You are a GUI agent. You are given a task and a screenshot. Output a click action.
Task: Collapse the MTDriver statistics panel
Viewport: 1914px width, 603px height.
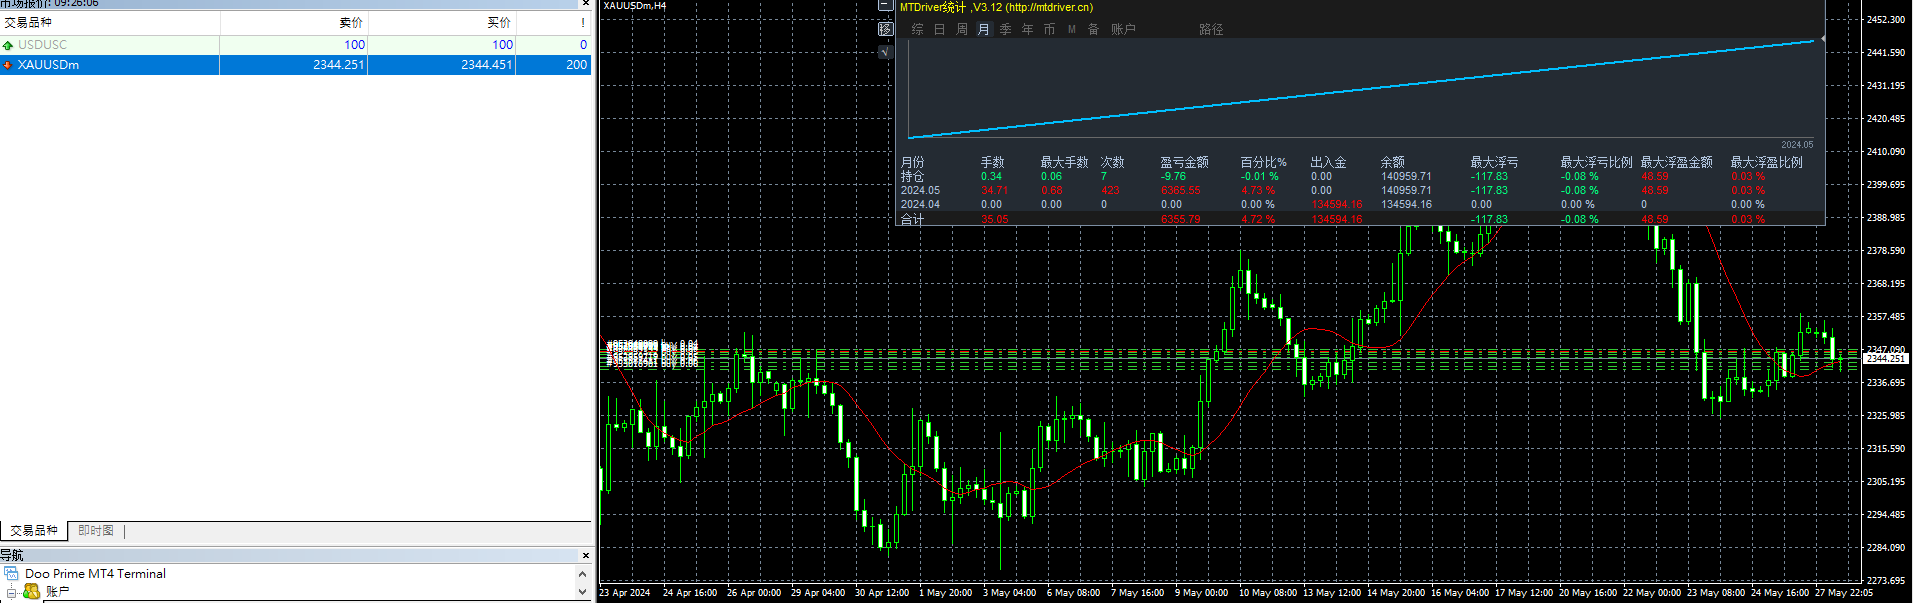885,5
